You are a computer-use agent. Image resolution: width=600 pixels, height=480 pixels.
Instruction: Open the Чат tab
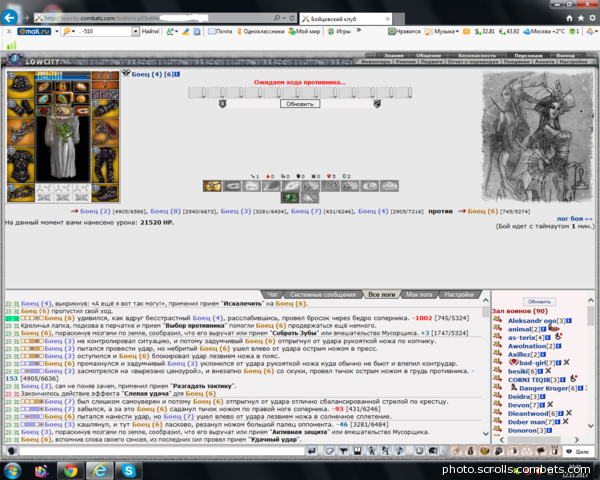[x=272, y=294]
